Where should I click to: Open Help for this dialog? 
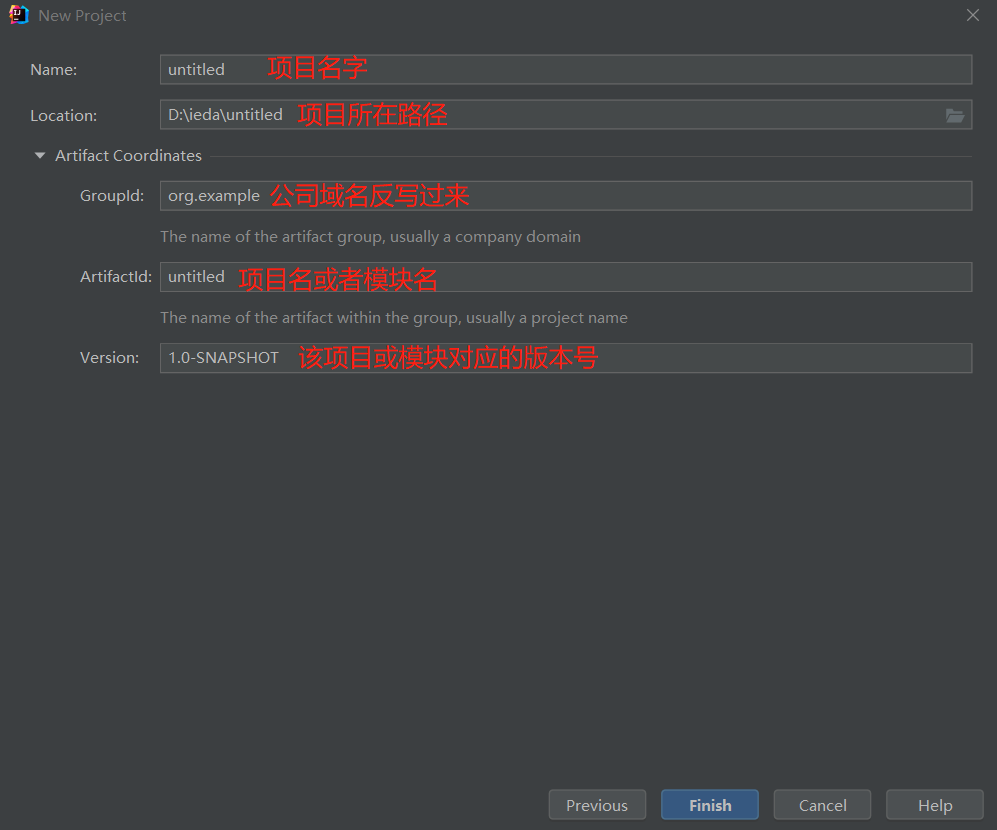click(935, 805)
